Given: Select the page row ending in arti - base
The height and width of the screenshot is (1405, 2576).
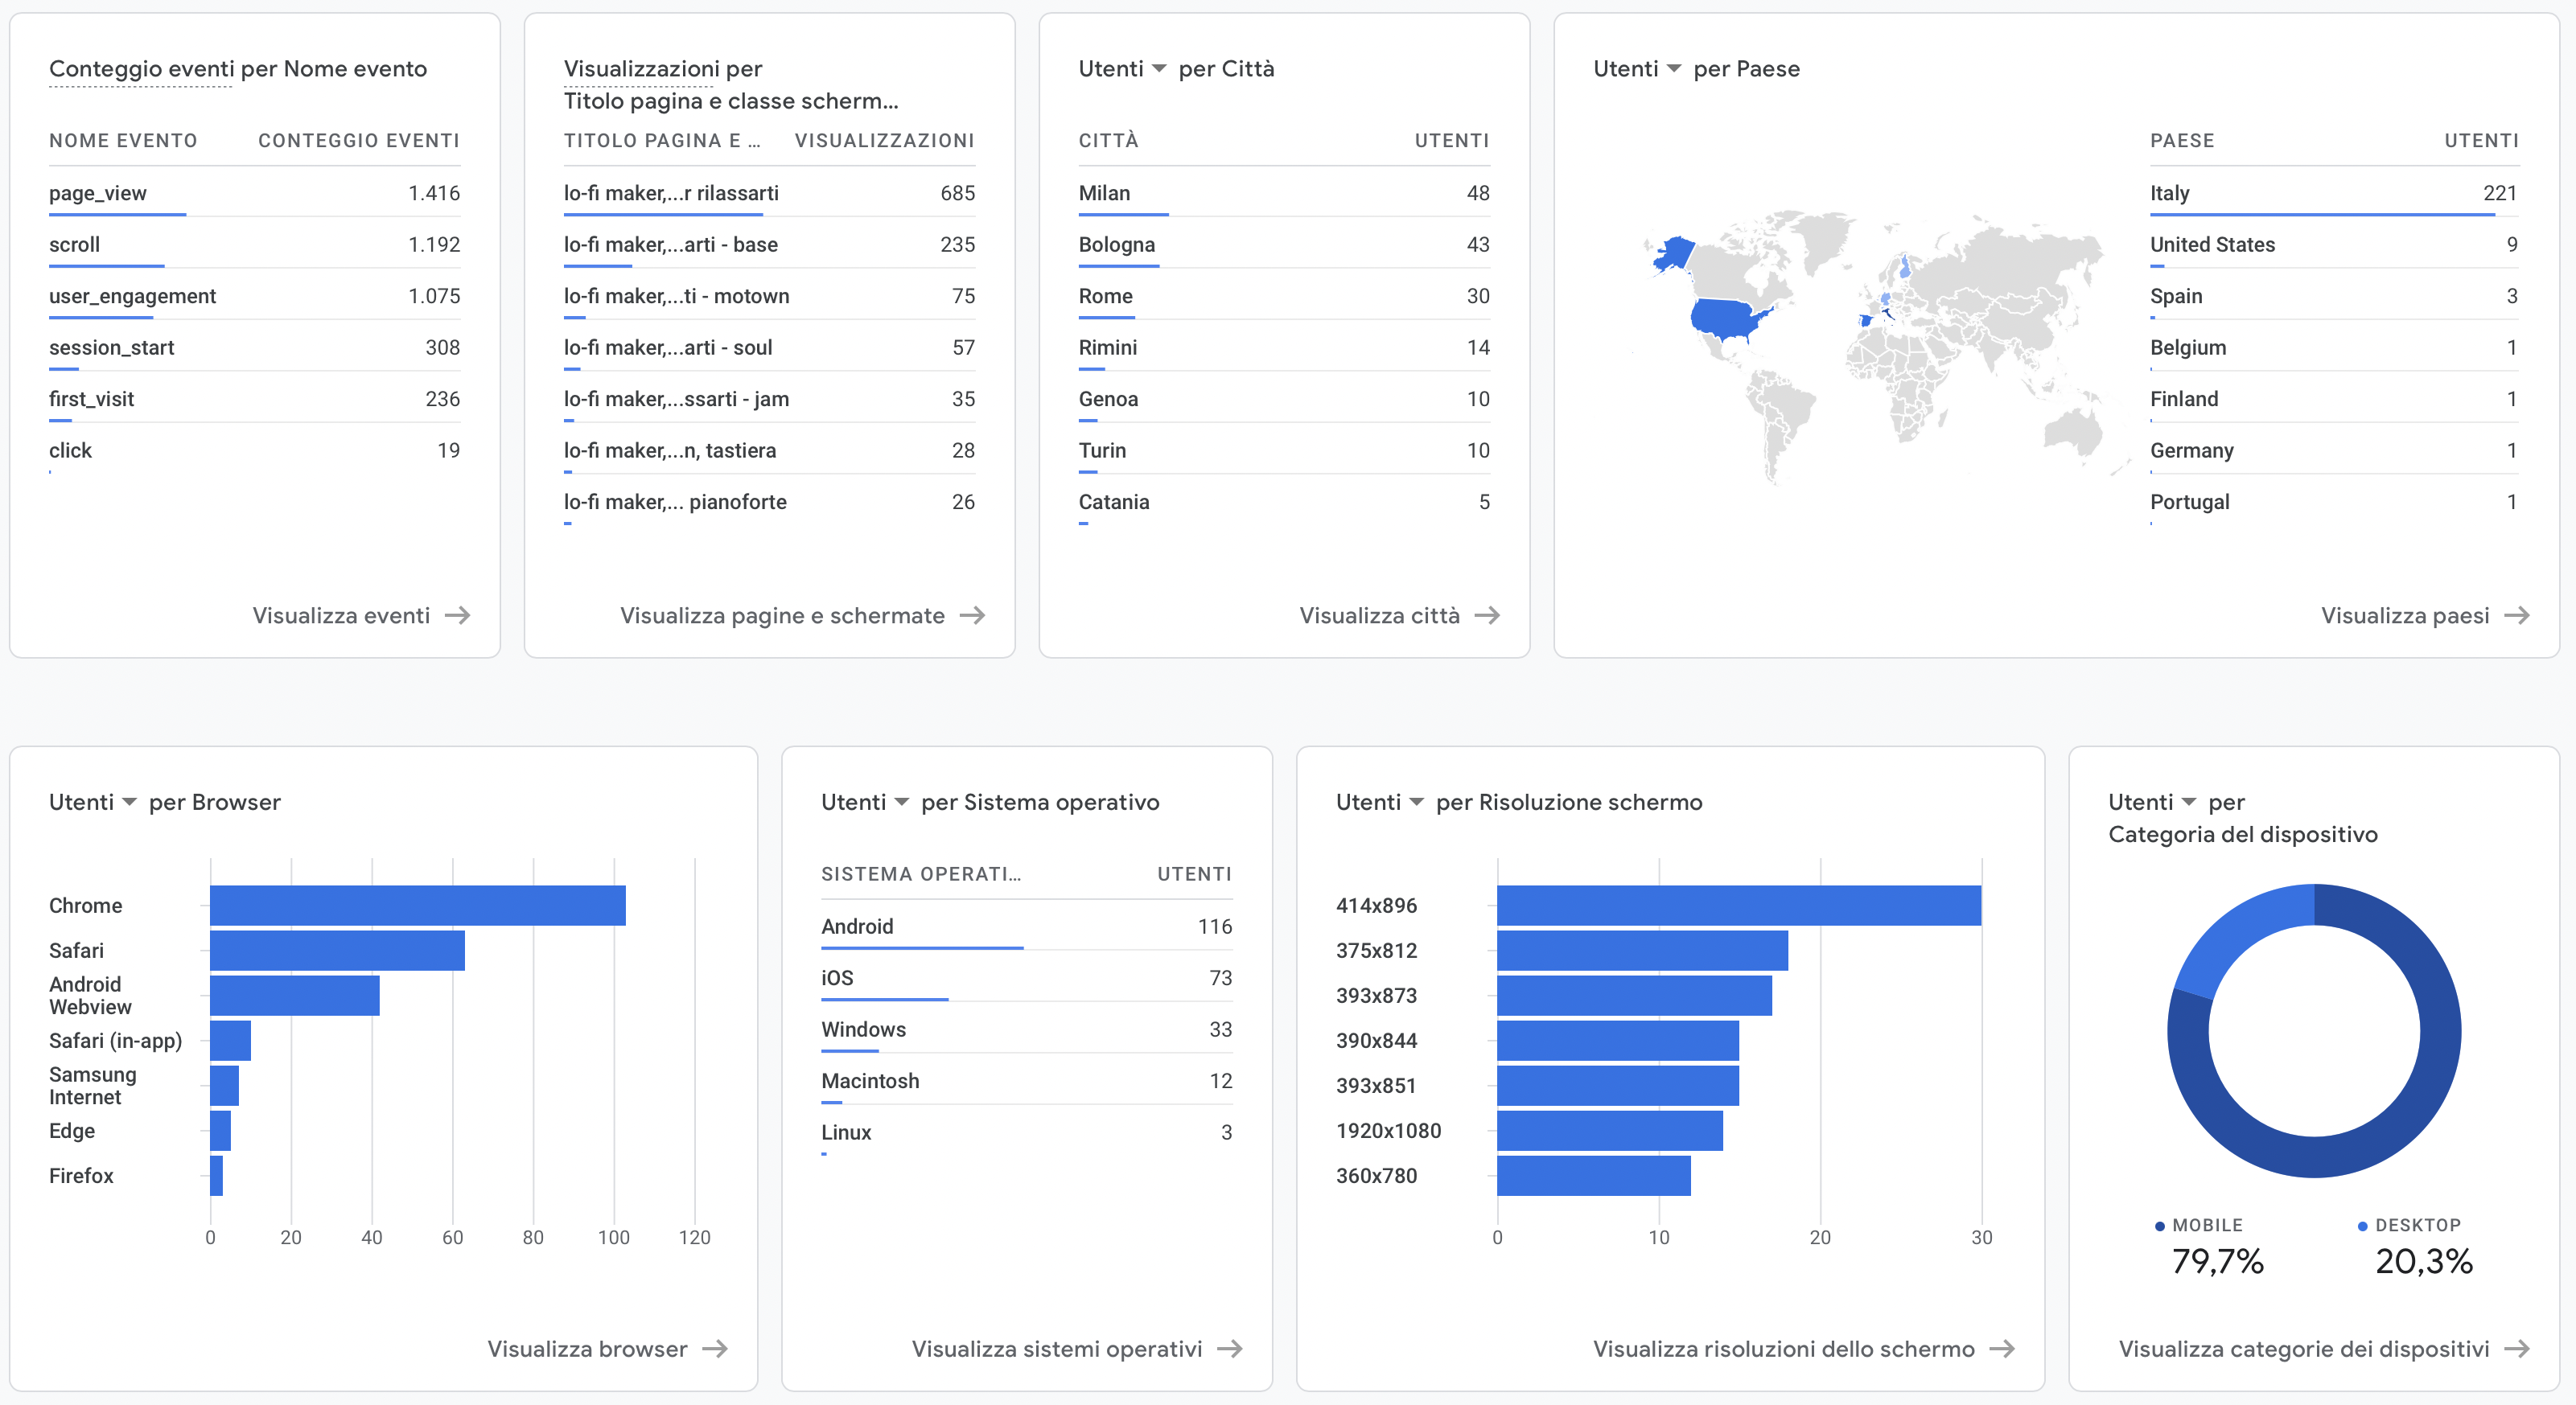Looking at the screenshot, I should pyautogui.click(x=769, y=245).
